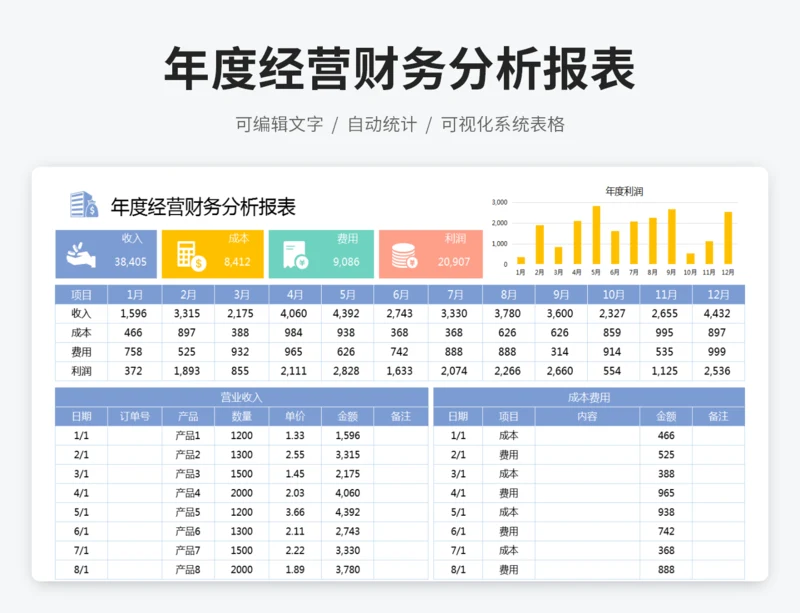The height and width of the screenshot is (613, 800).
Task: Select the 3.66 unit price cell
Action: (x=295, y=512)
